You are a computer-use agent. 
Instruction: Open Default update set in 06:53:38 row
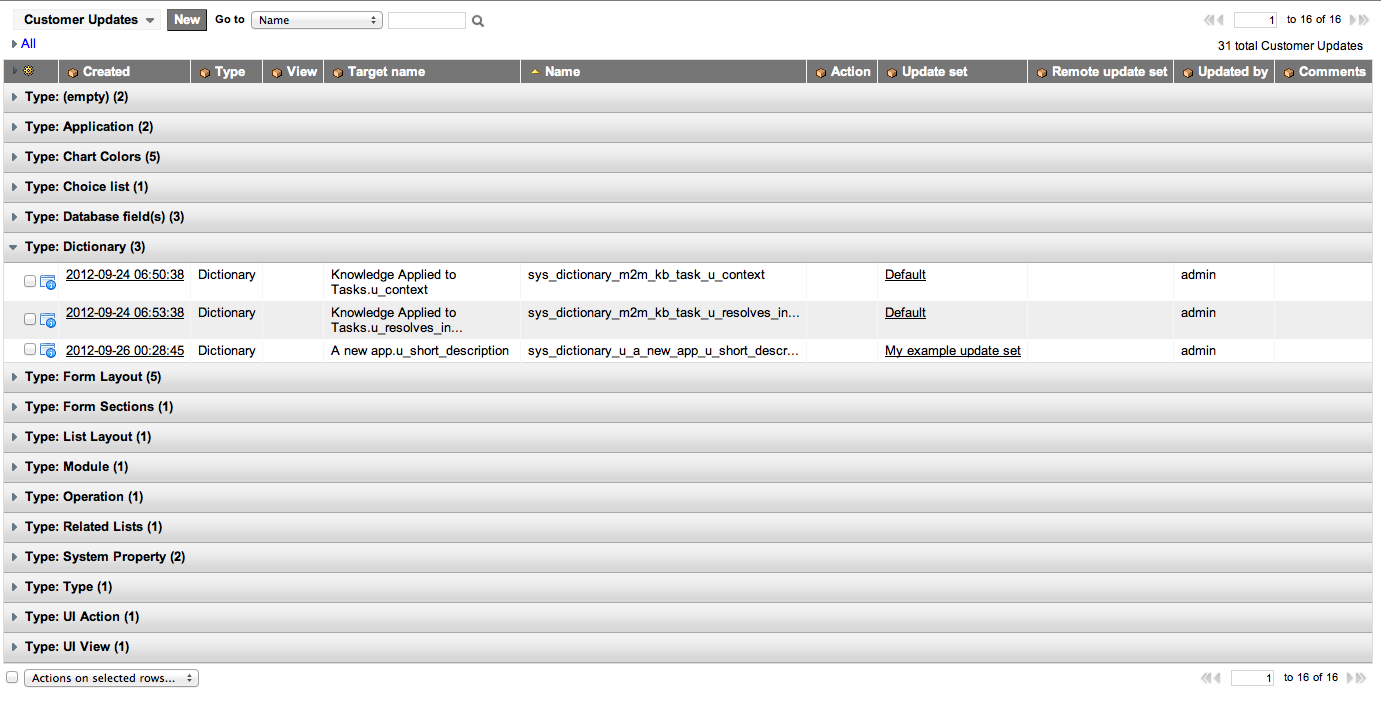click(x=905, y=313)
